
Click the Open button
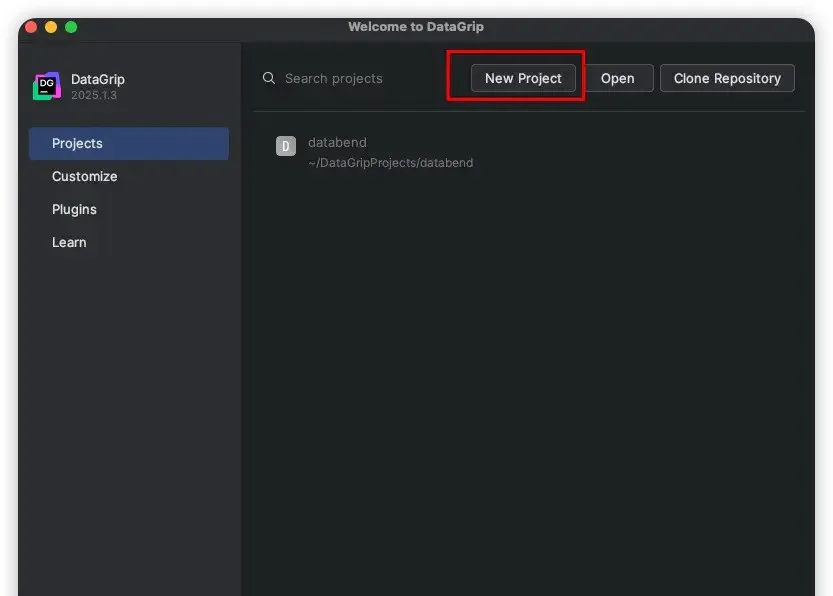coord(617,78)
